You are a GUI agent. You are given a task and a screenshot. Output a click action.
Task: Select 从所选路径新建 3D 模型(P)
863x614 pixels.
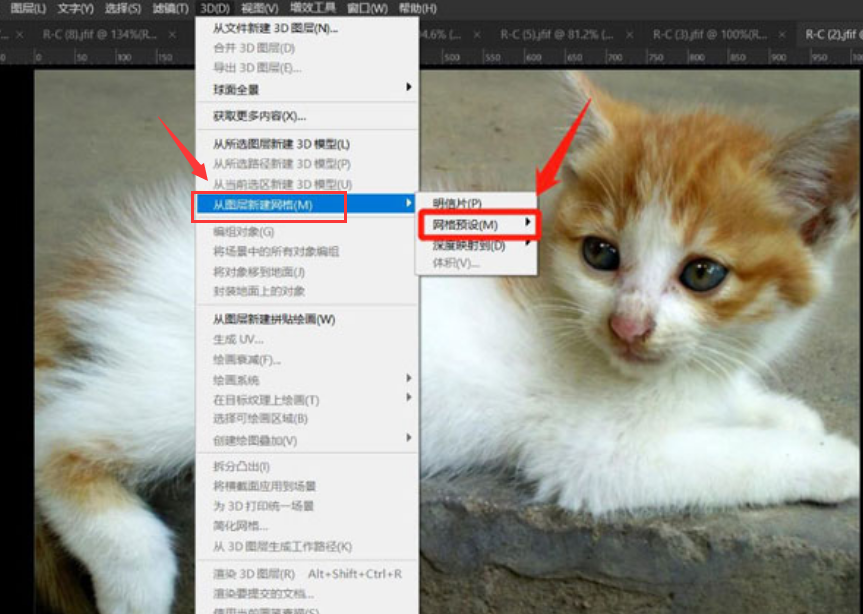click(x=307, y=164)
